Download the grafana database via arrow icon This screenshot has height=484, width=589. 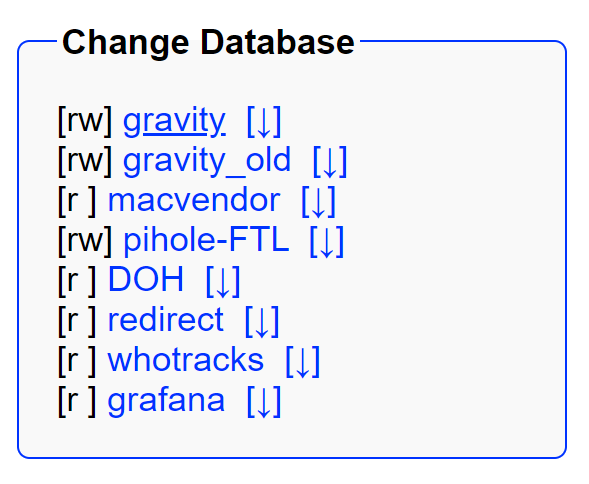click(264, 401)
